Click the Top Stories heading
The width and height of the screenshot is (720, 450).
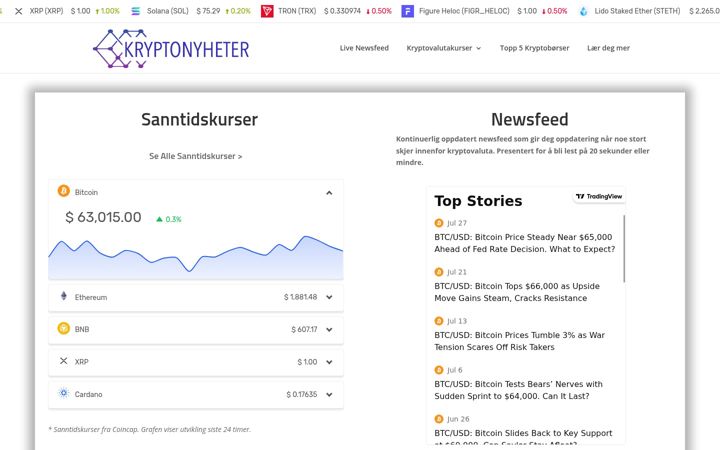click(478, 201)
